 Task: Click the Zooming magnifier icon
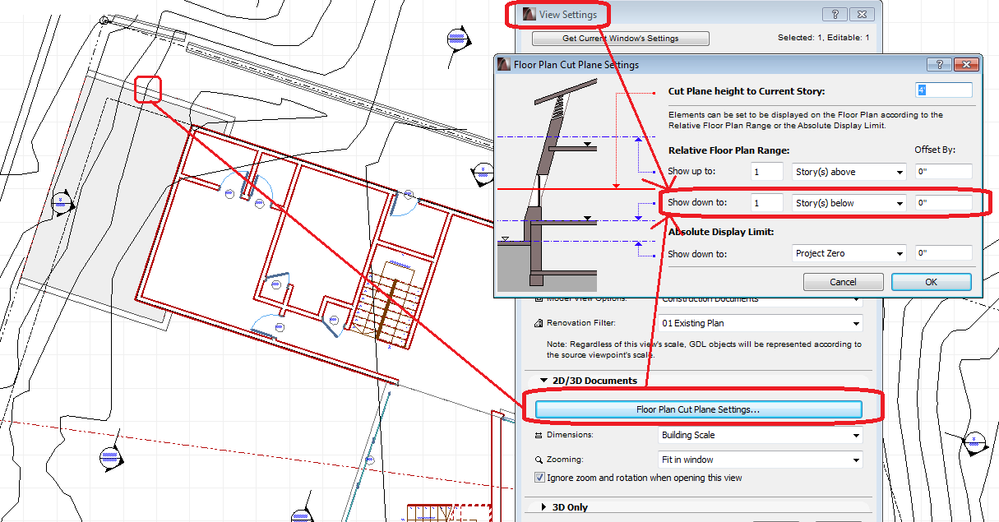[x=540, y=460]
